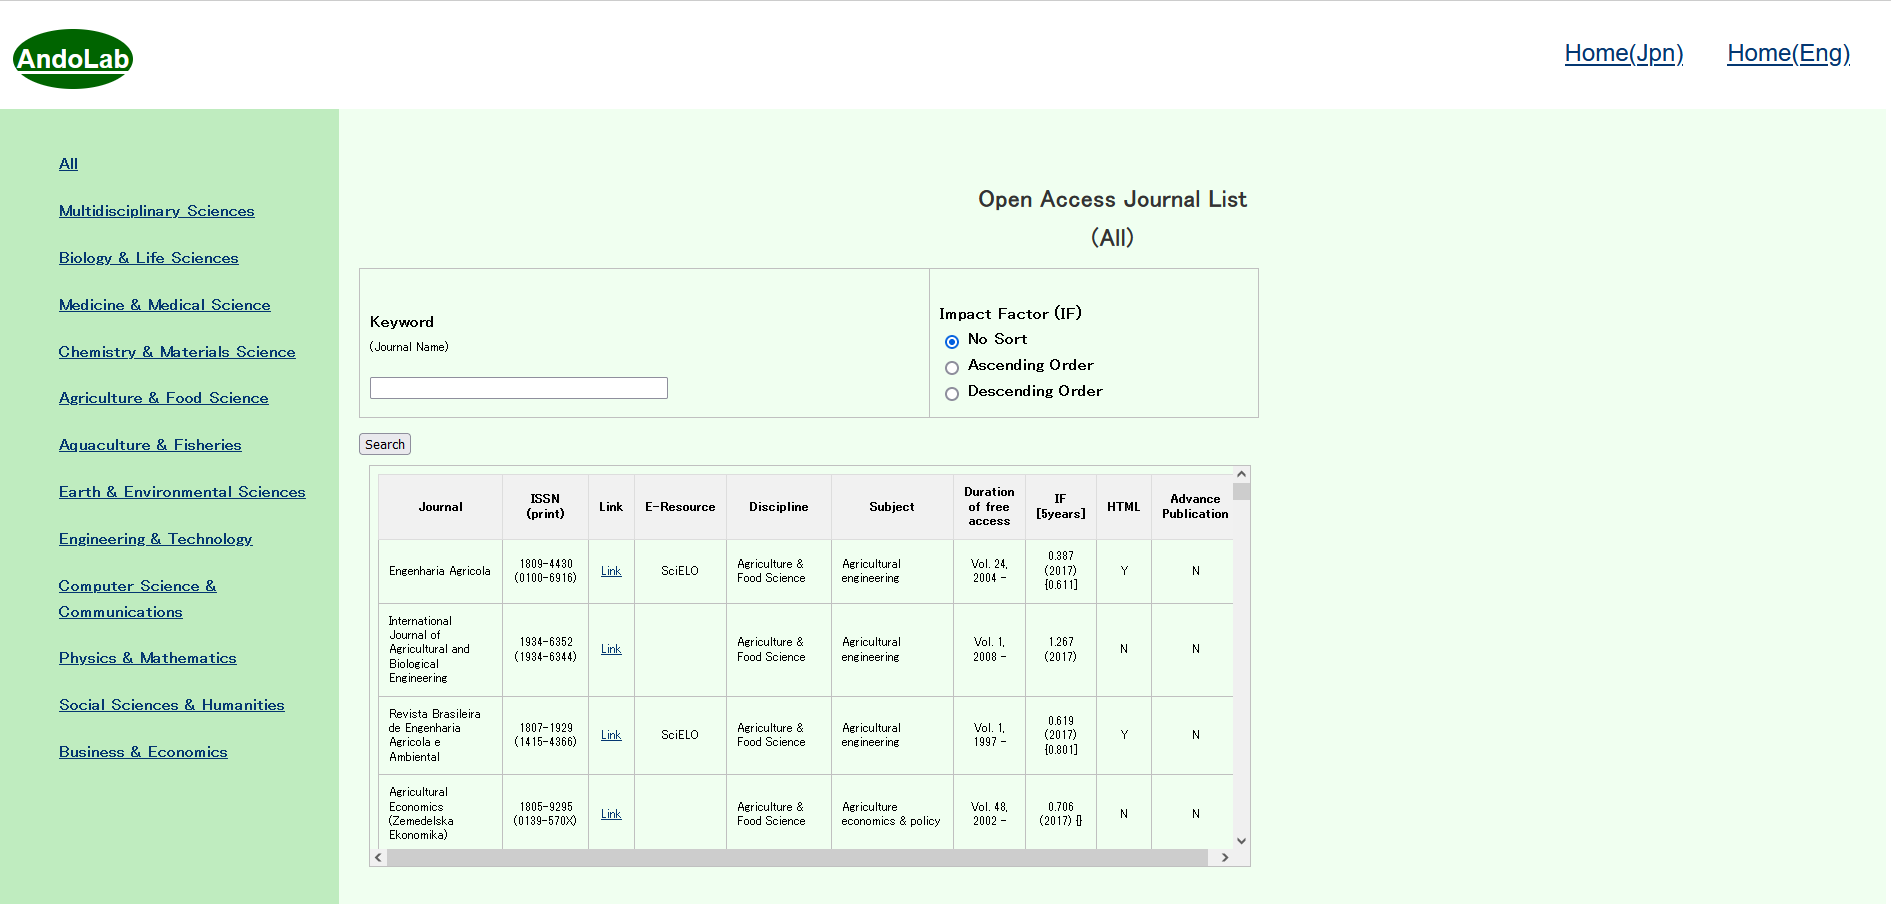Screen dimensions: 1891x904
Task: Select Descending Order sorting option
Action: [952, 394]
